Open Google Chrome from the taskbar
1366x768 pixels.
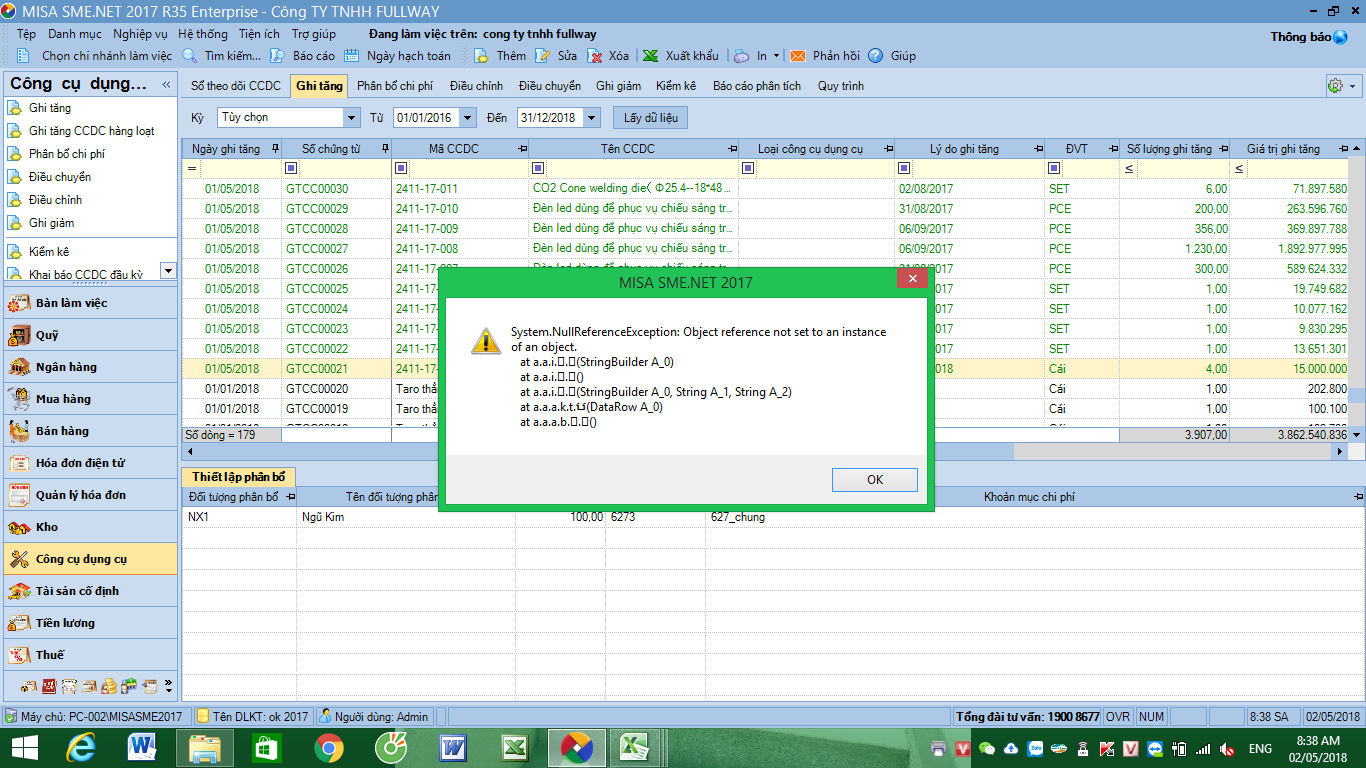(x=329, y=747)
